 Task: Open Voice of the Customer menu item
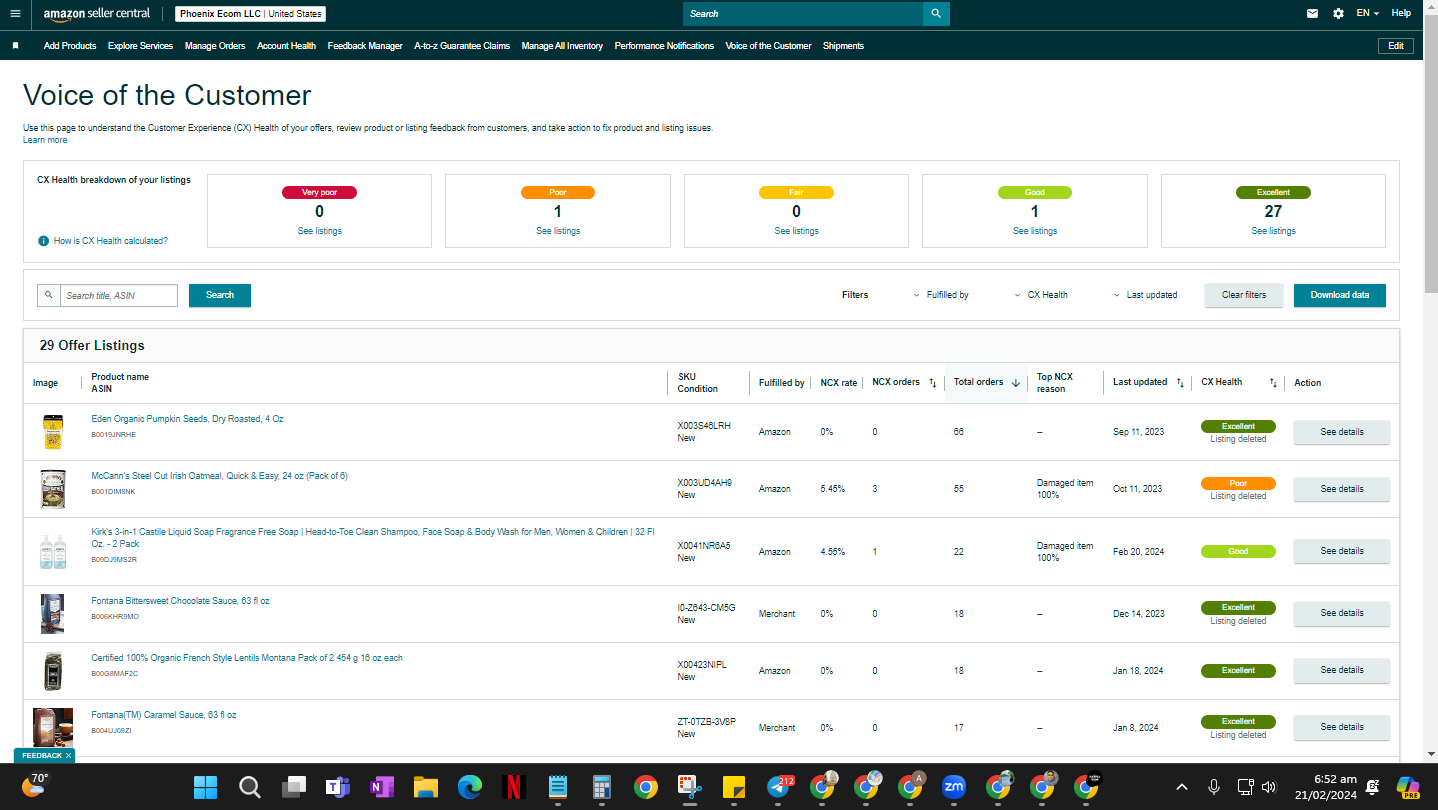[768, 46]
